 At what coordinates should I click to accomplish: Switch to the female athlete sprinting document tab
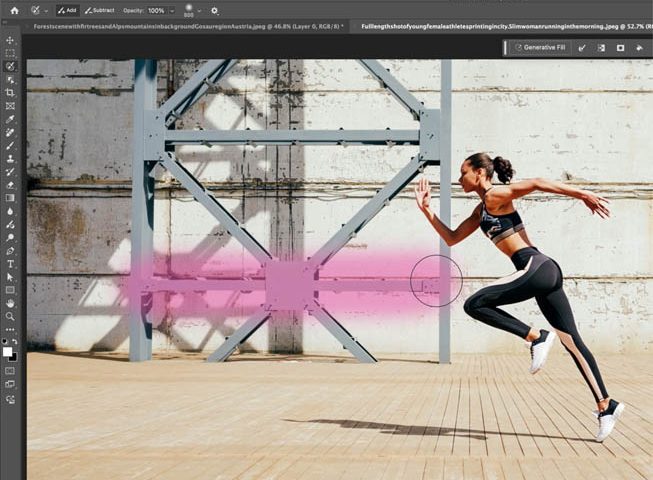[x=500, y=26]
